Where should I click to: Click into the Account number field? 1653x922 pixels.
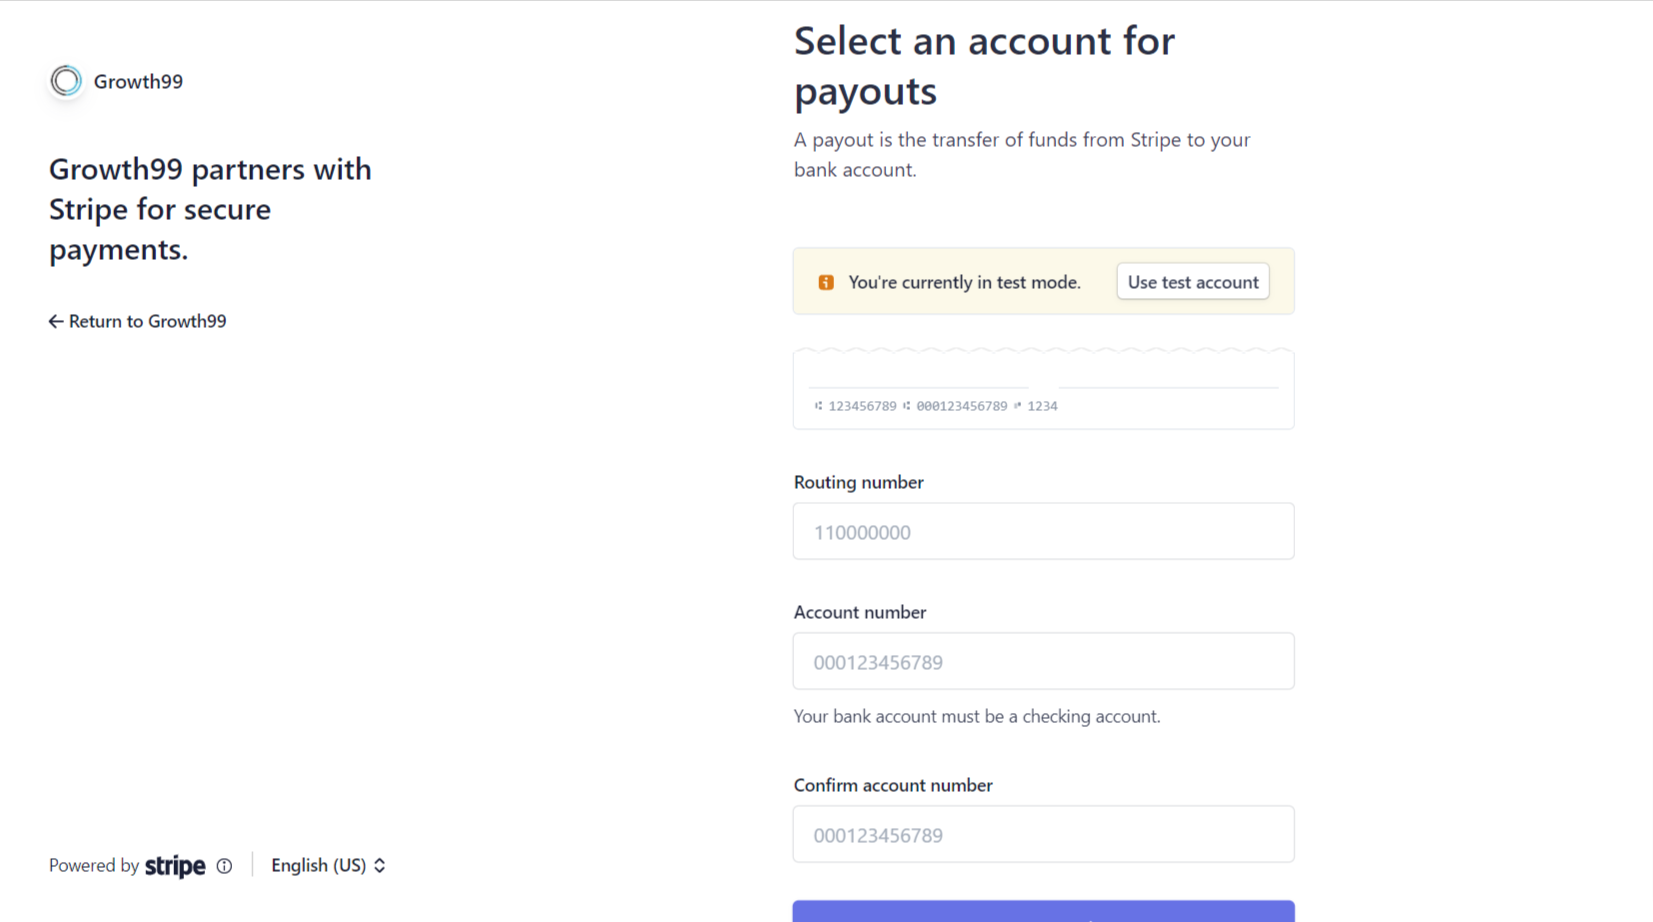[1043, 661]
